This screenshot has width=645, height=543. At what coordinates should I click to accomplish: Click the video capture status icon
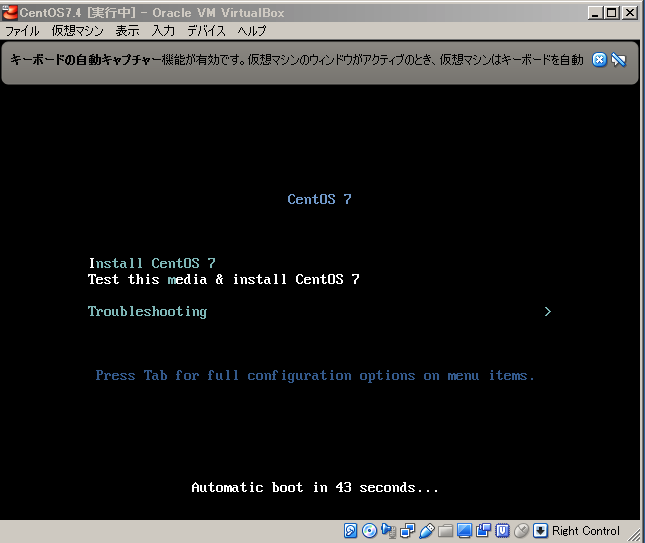click(x=483, y=531)
